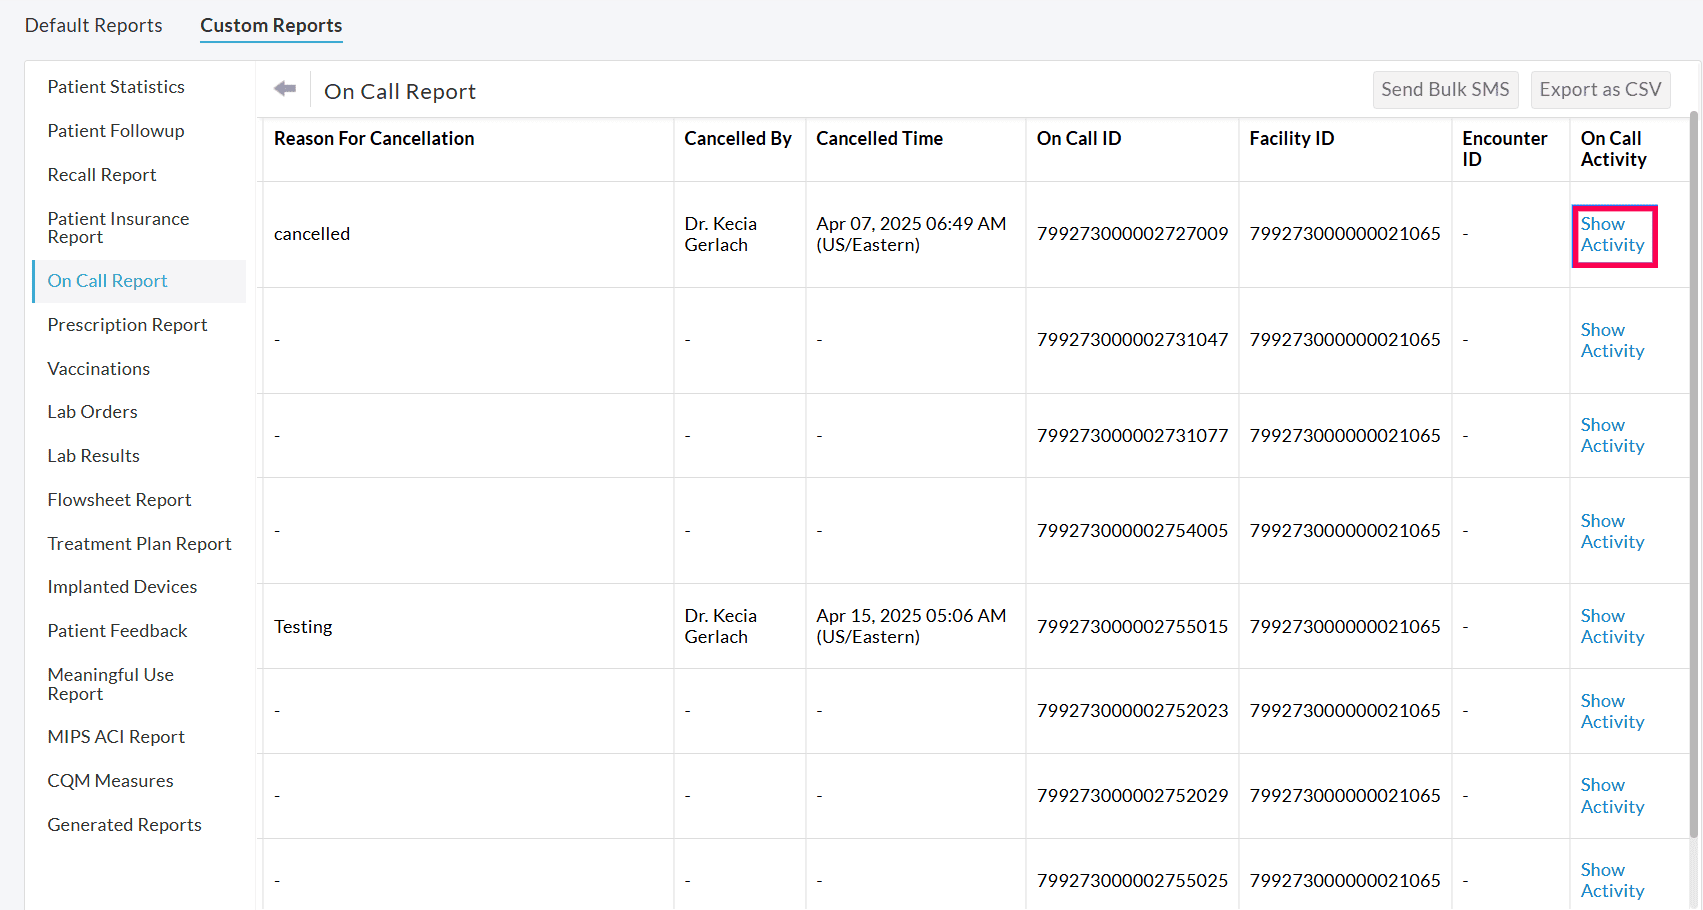Open the Lab Orders report
1703x910 pixels.
92,411
